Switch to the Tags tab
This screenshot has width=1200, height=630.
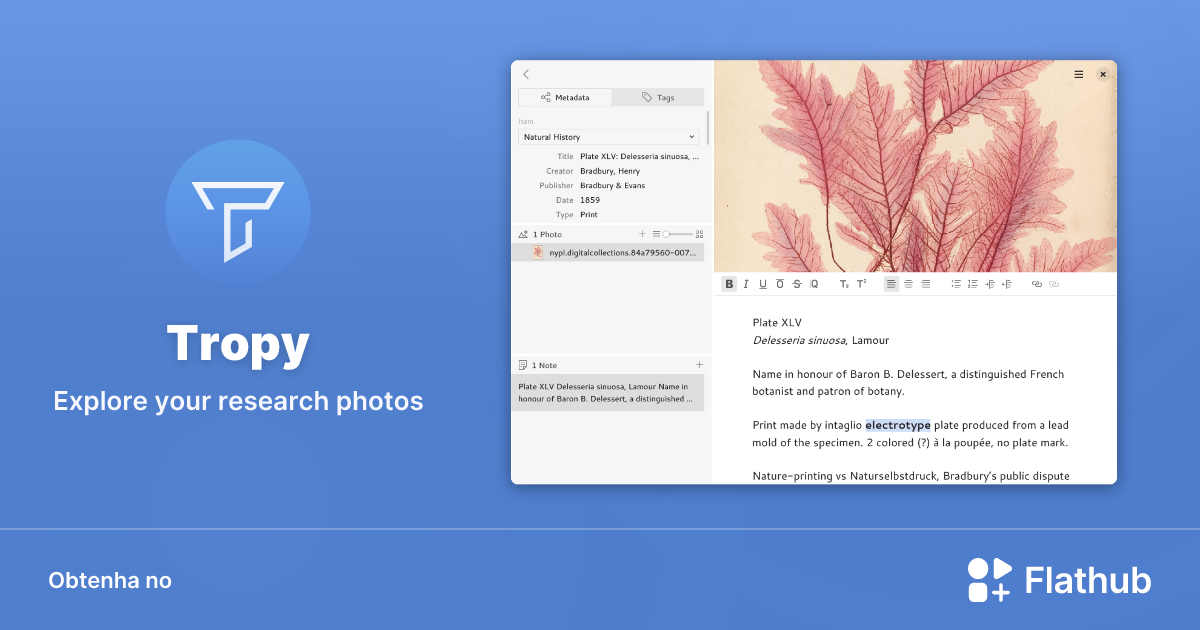pyautogui.click(x=658, y=97)
